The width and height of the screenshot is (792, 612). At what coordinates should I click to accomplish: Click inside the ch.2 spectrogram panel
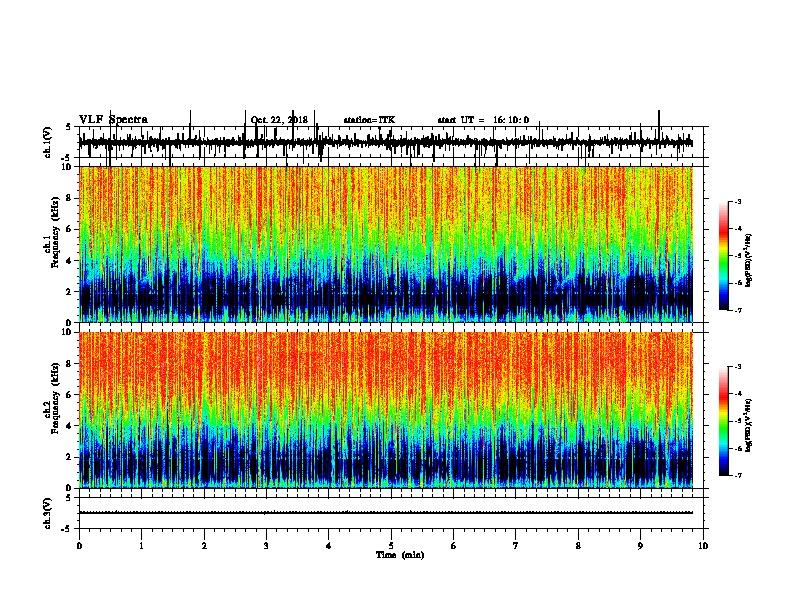coord(386,410)
